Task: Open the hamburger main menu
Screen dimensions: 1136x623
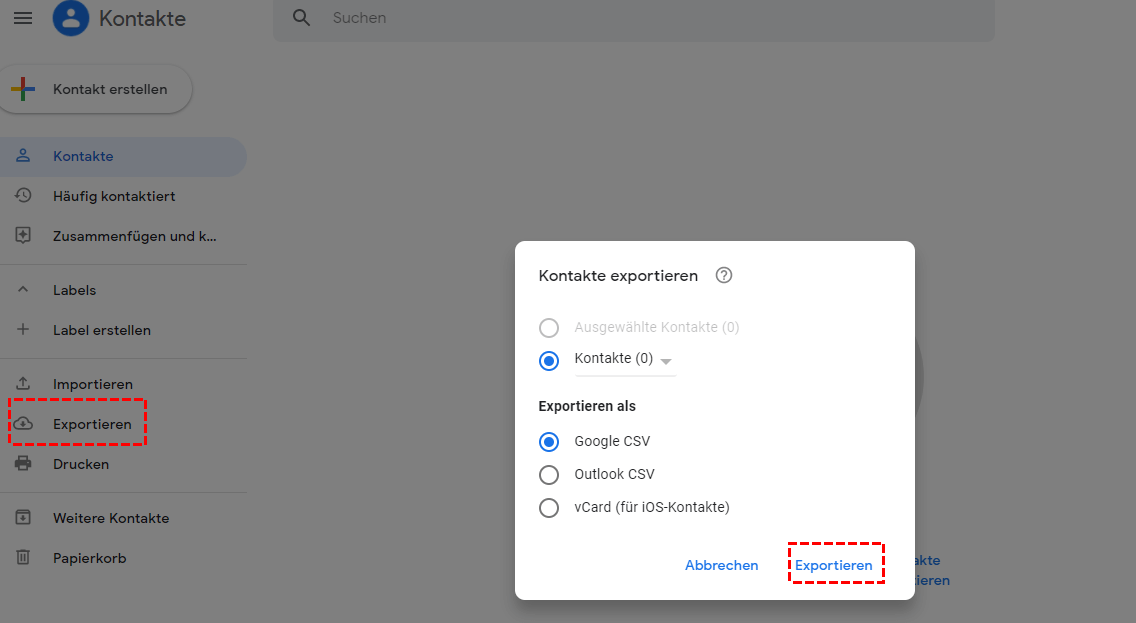Action: tap(22, 18)
